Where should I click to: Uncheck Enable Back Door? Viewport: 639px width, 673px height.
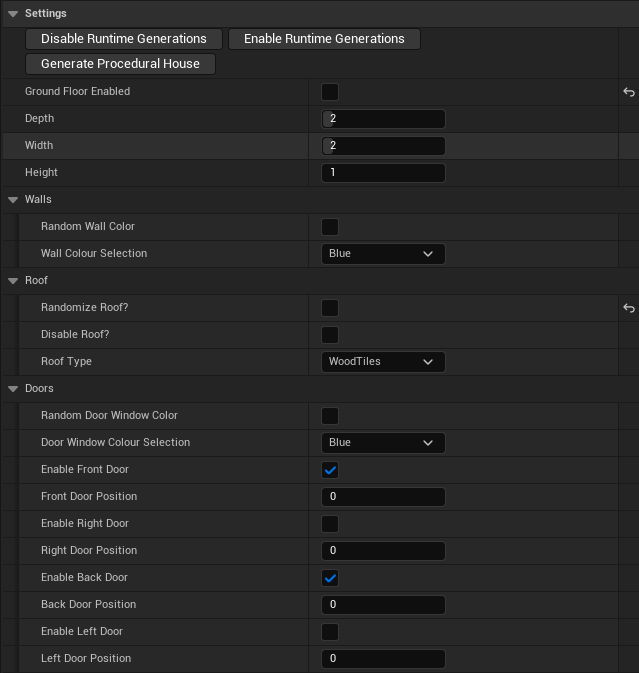[x=330, y=578]
